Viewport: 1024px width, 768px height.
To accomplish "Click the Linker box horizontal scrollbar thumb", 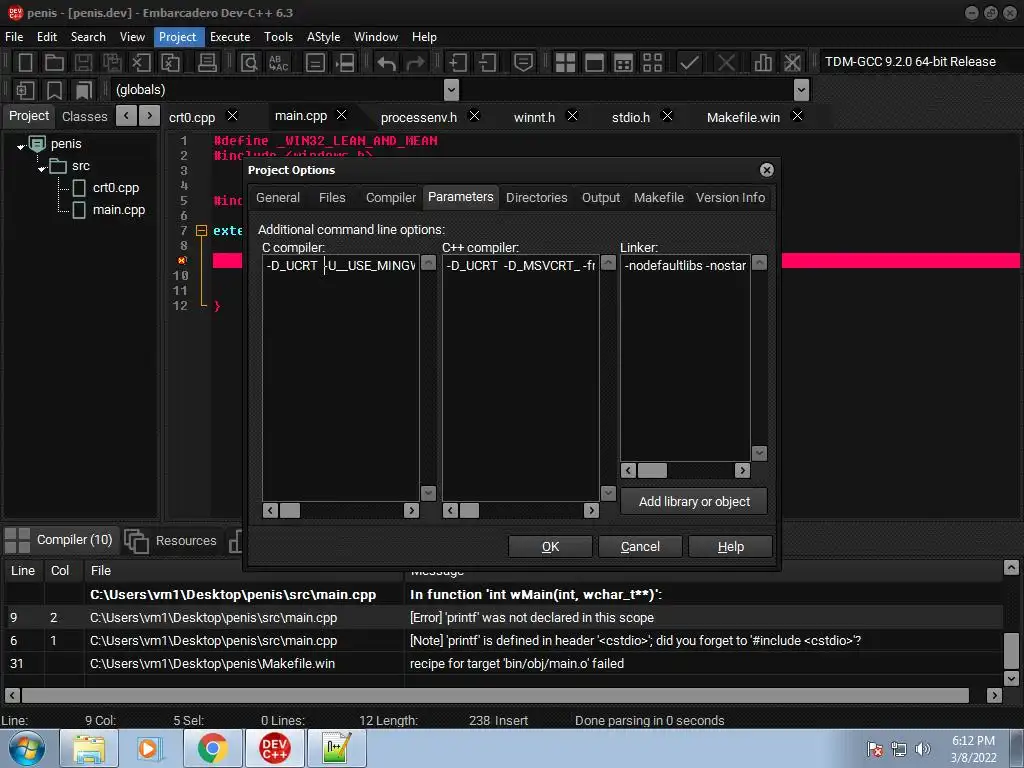I will [x=652, y=470].
